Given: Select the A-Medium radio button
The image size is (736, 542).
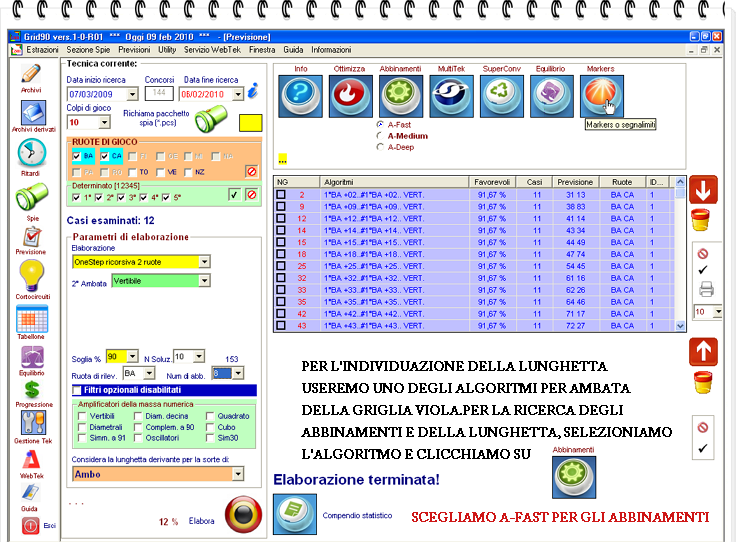Looking at the screenshot, I should (380, 136).
